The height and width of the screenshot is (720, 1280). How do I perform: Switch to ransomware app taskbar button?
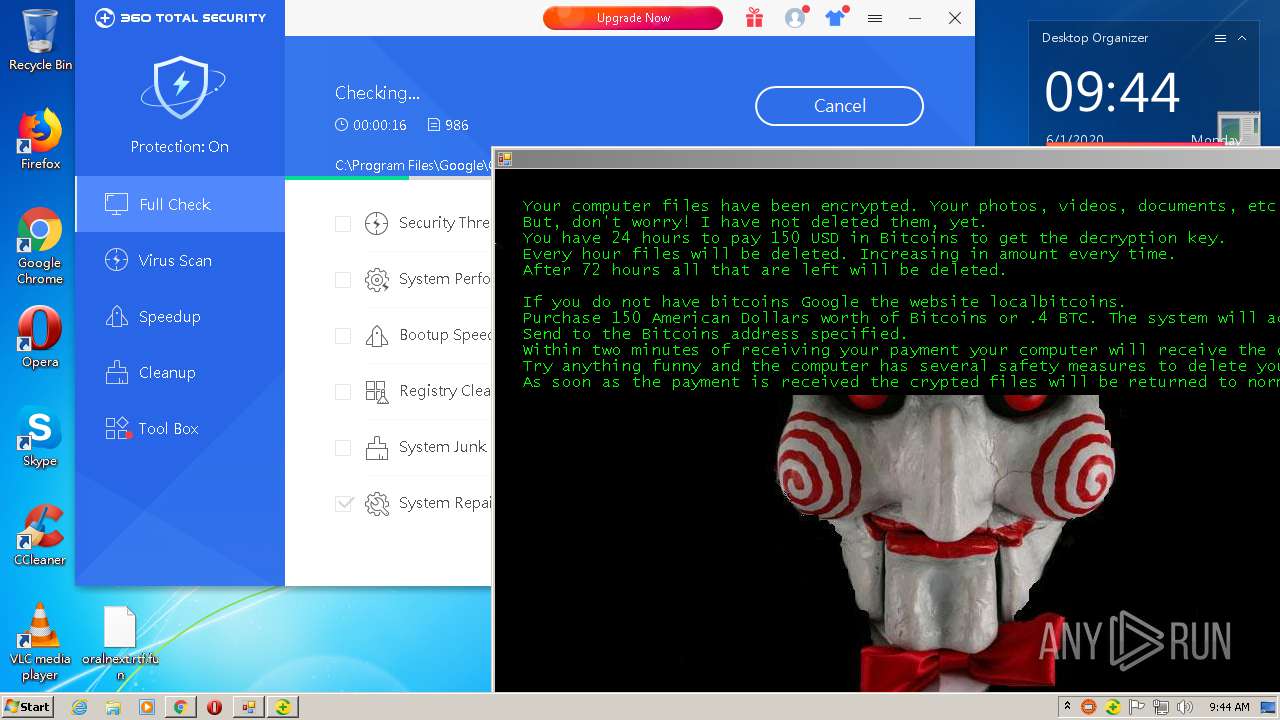[x=248, y=707]
